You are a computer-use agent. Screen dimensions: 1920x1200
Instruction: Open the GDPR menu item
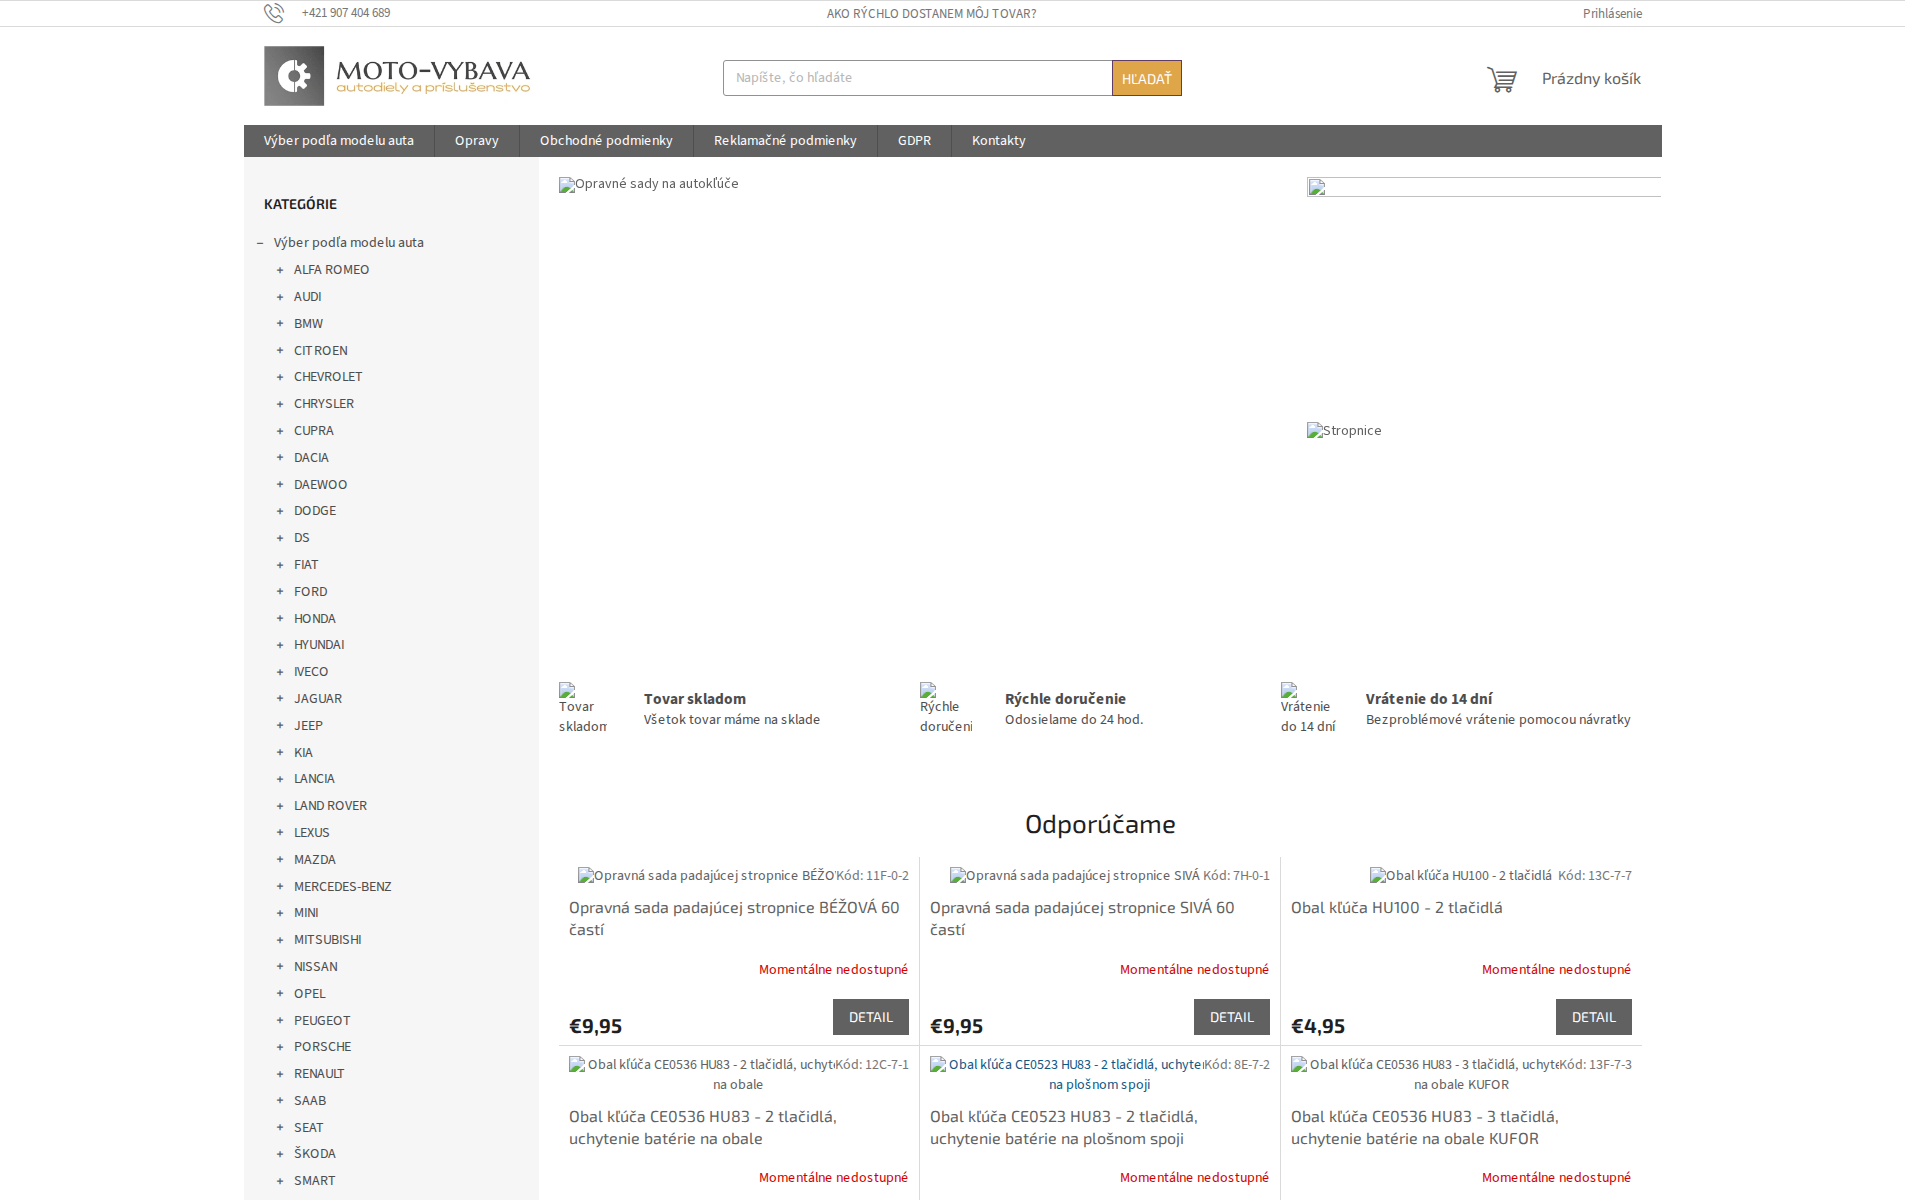tap(913, 140)
